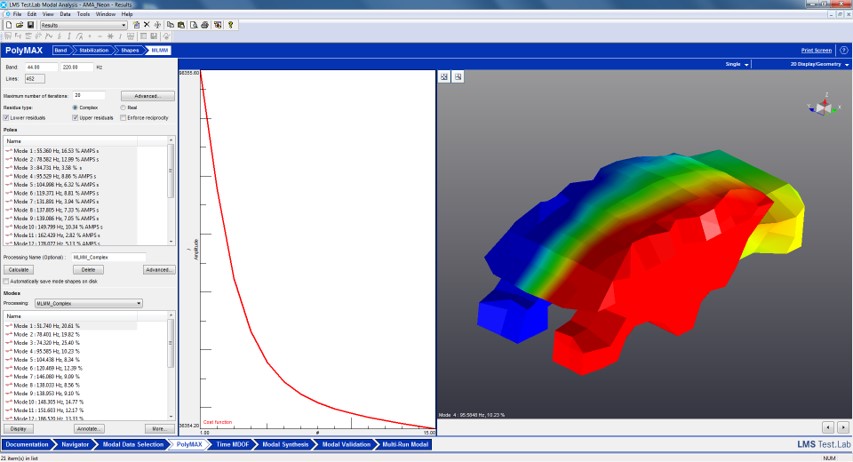Click the More button below the Modes list

[x=159, y=429]
